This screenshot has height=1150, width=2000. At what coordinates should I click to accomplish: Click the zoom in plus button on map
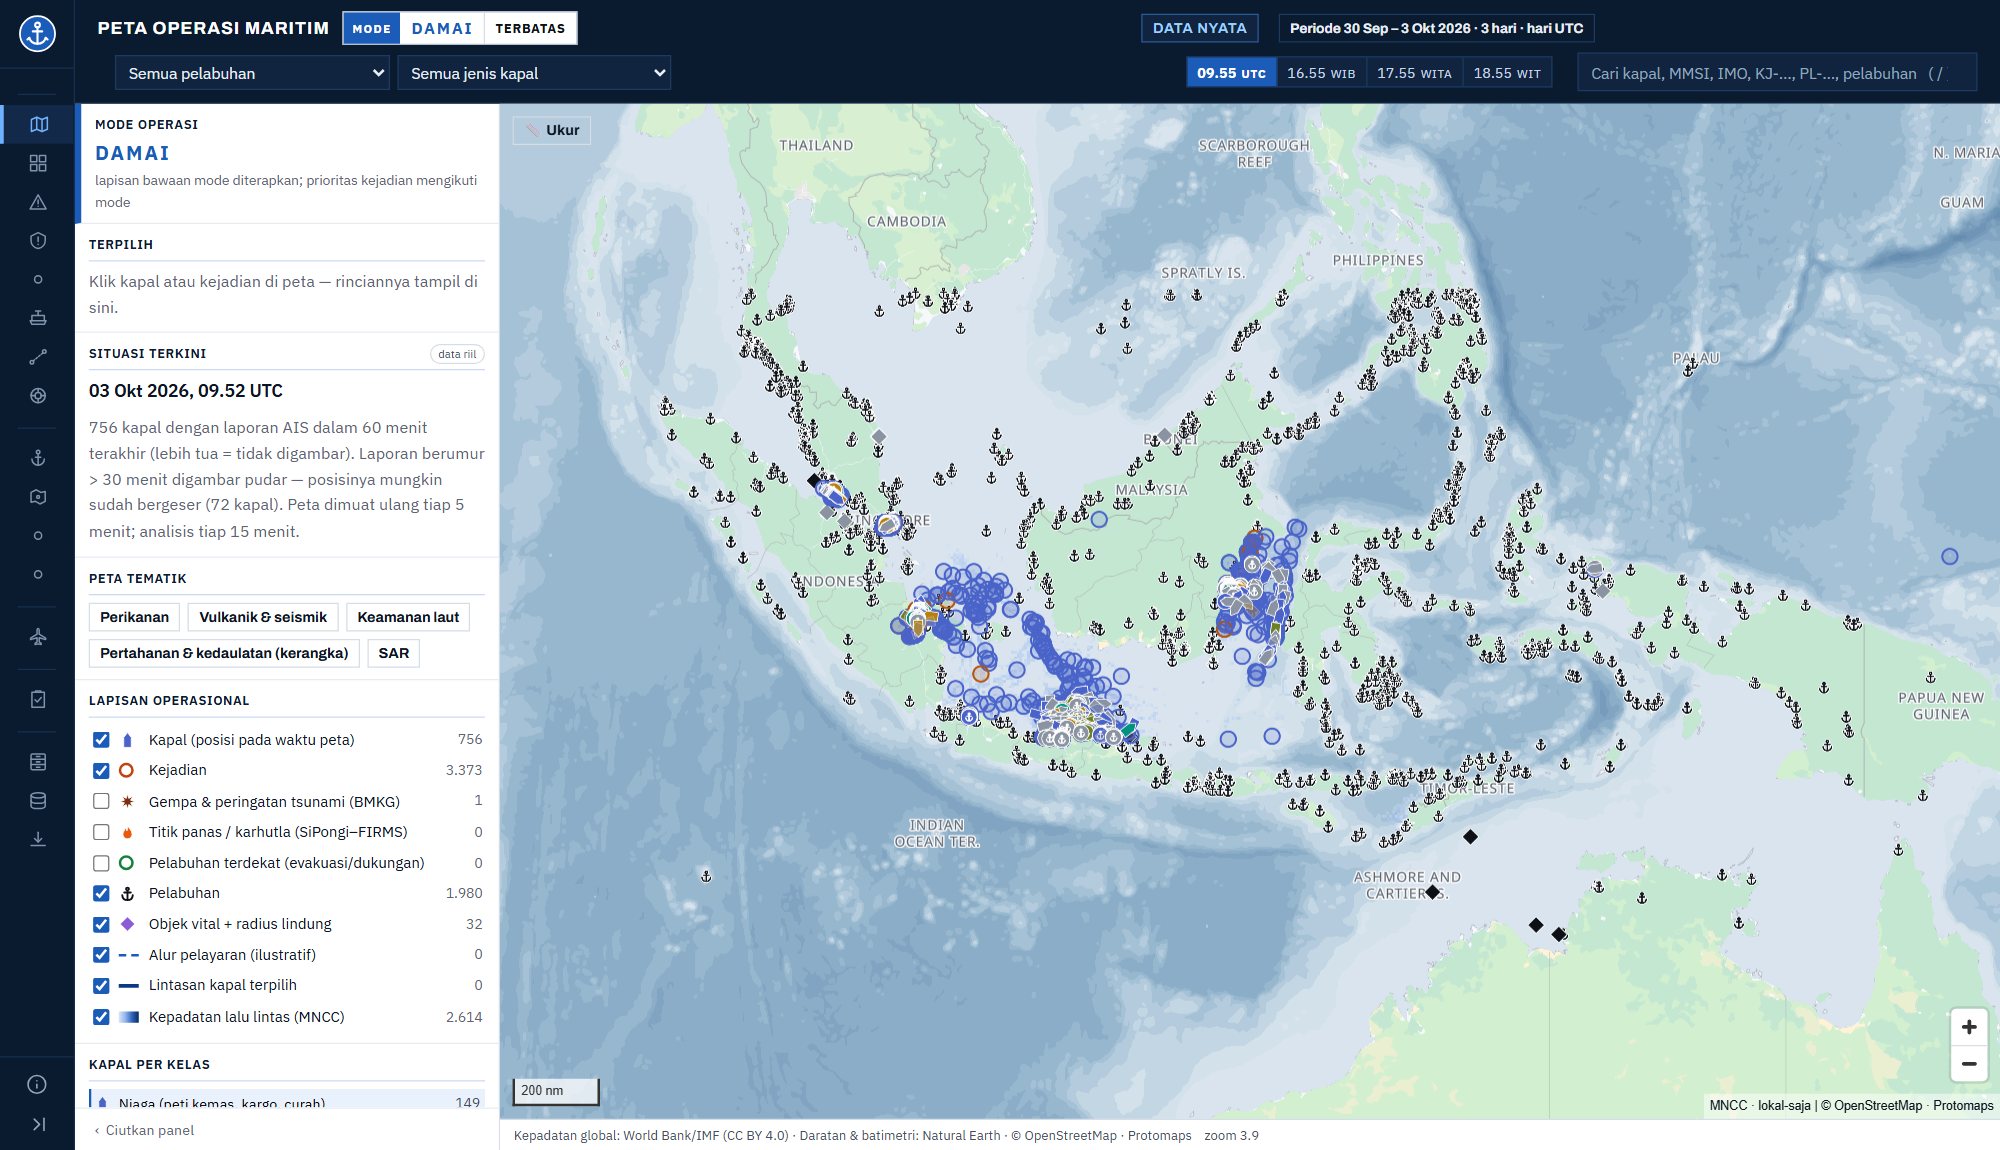(1968, 1027)
